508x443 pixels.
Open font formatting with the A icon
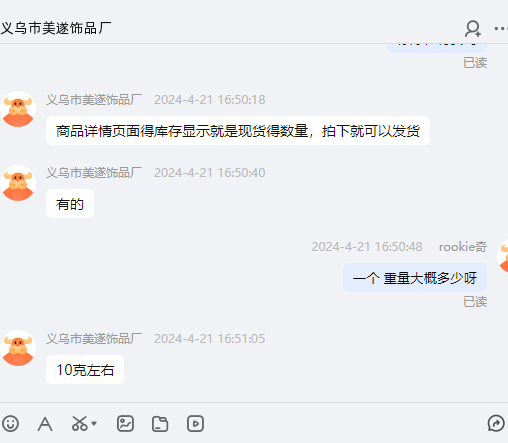[45, 424]
